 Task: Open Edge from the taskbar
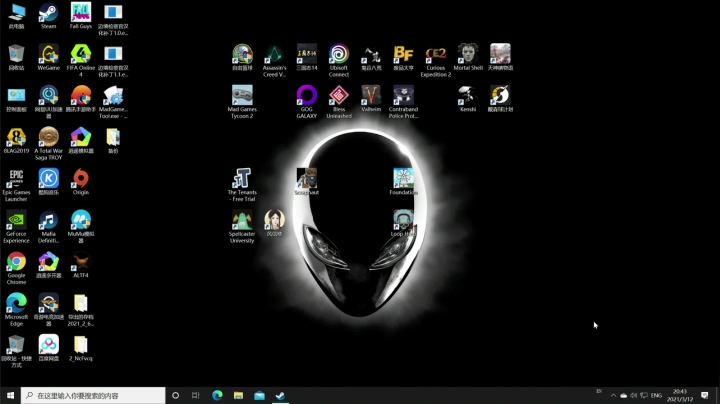(217, 395)
